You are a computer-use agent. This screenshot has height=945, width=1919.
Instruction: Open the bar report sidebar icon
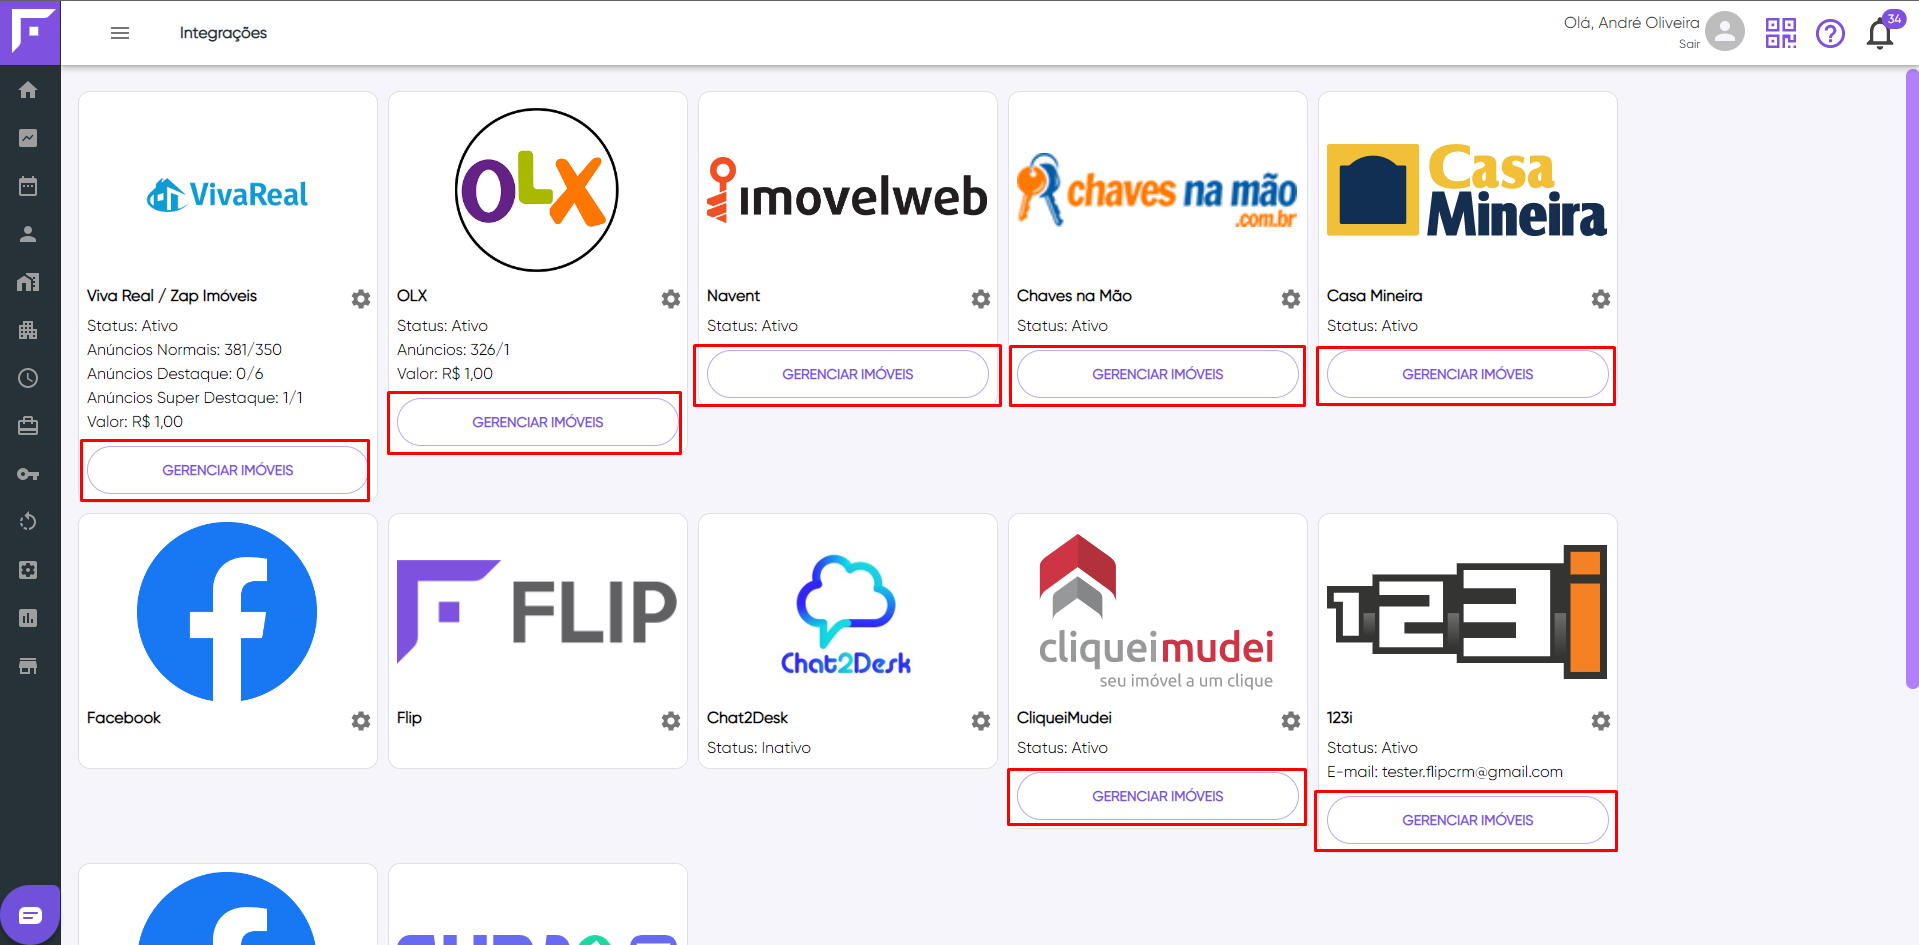click(28, 618)
